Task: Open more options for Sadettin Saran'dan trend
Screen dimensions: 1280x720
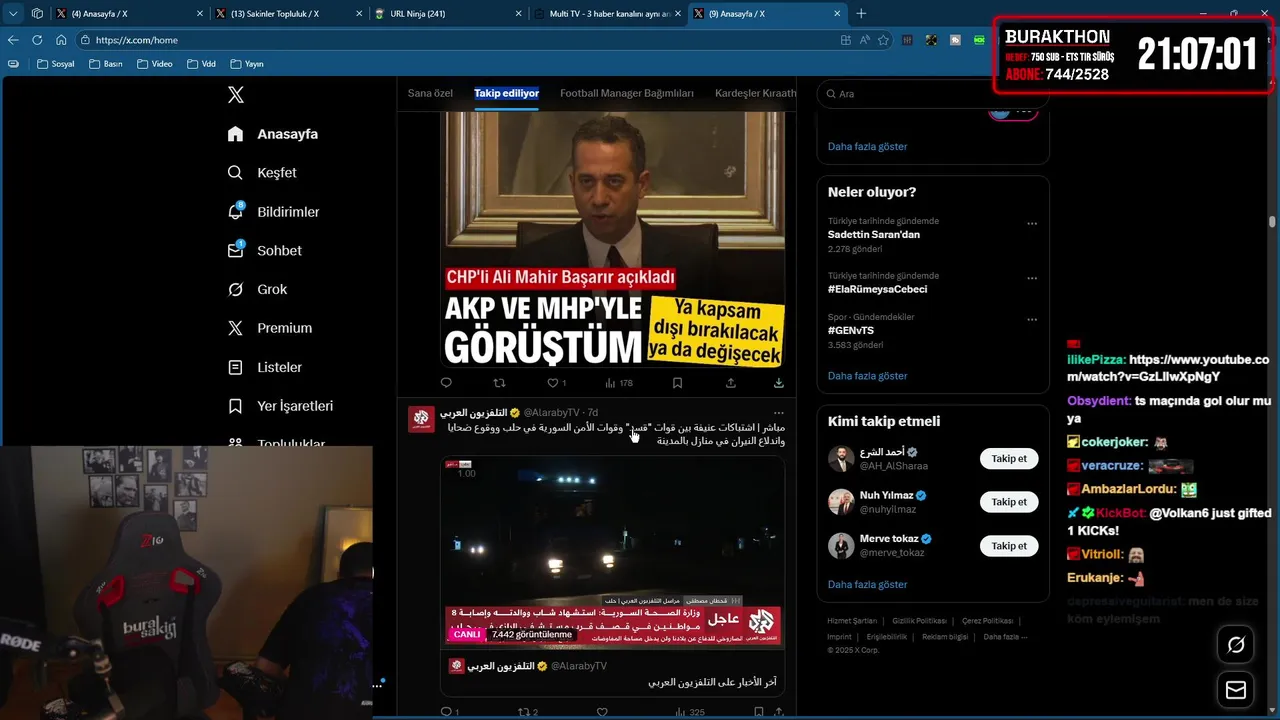Action: coord(1032,223)
